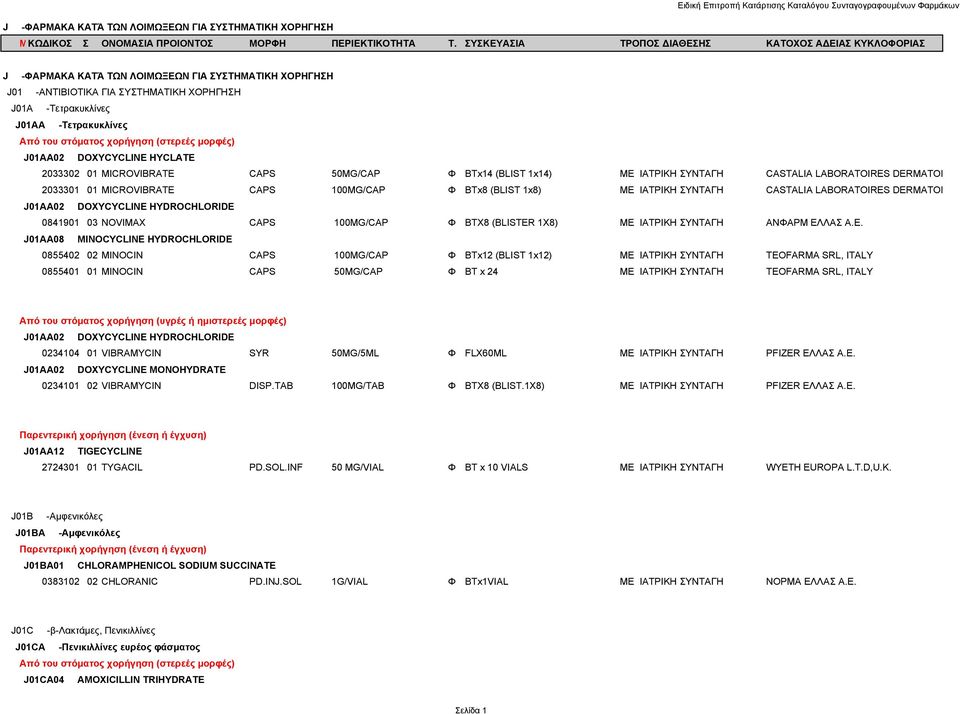Click the ΣΥΣΚΕΥΑΣΙΑ column header
This screenshot has height=714, width=960.
[x=494, y=43]
